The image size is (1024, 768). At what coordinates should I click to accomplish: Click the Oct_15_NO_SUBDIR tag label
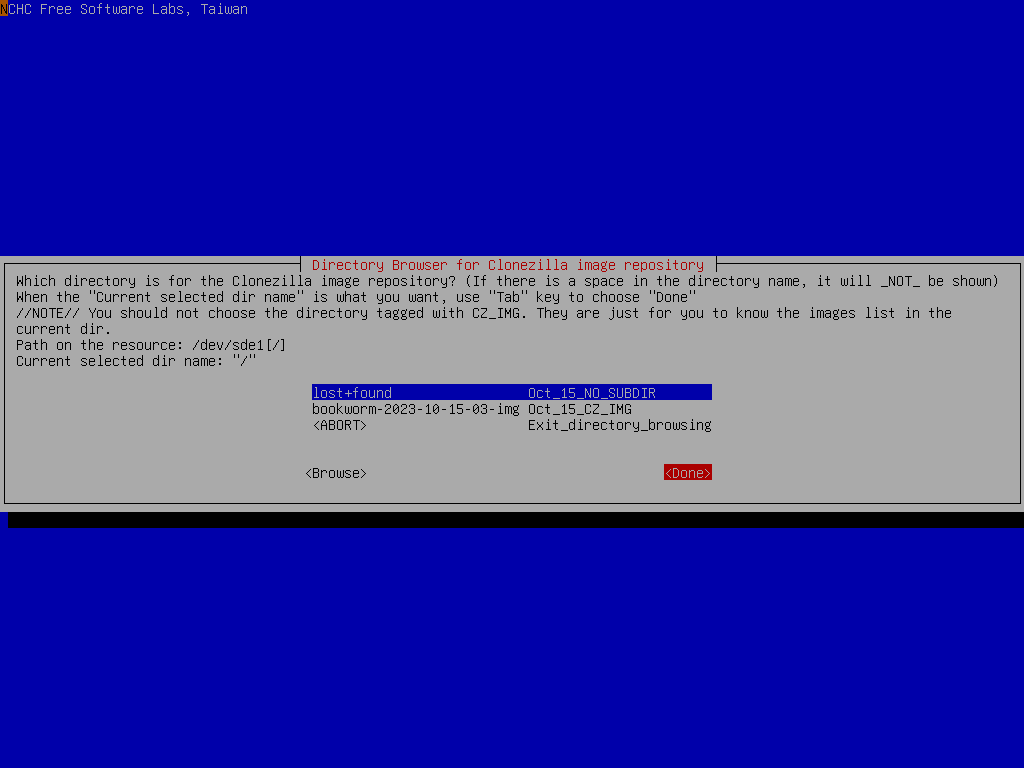592,392
